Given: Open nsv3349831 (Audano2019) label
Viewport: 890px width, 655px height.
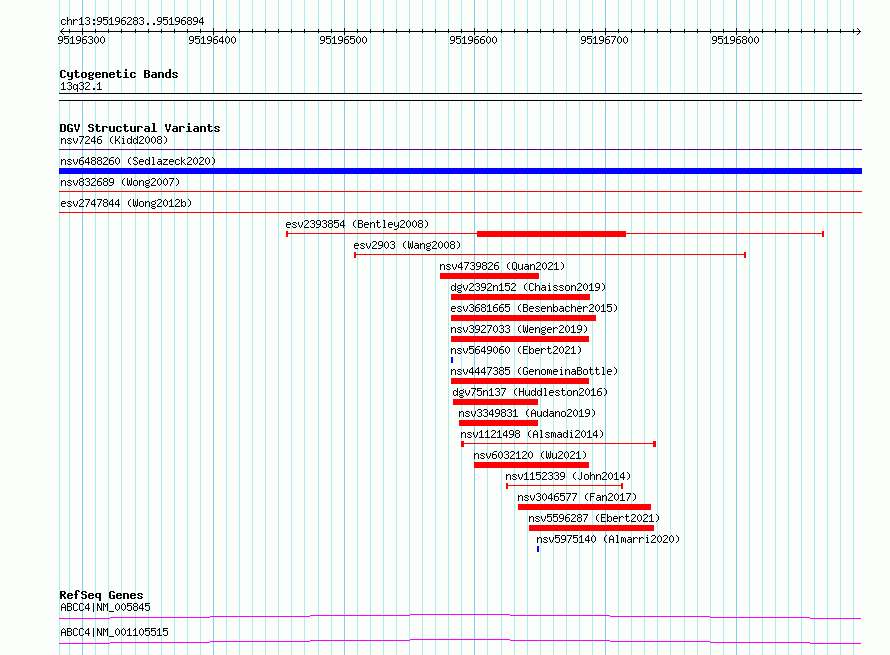Looking at the screenshot, I should [x=527, y=413].
